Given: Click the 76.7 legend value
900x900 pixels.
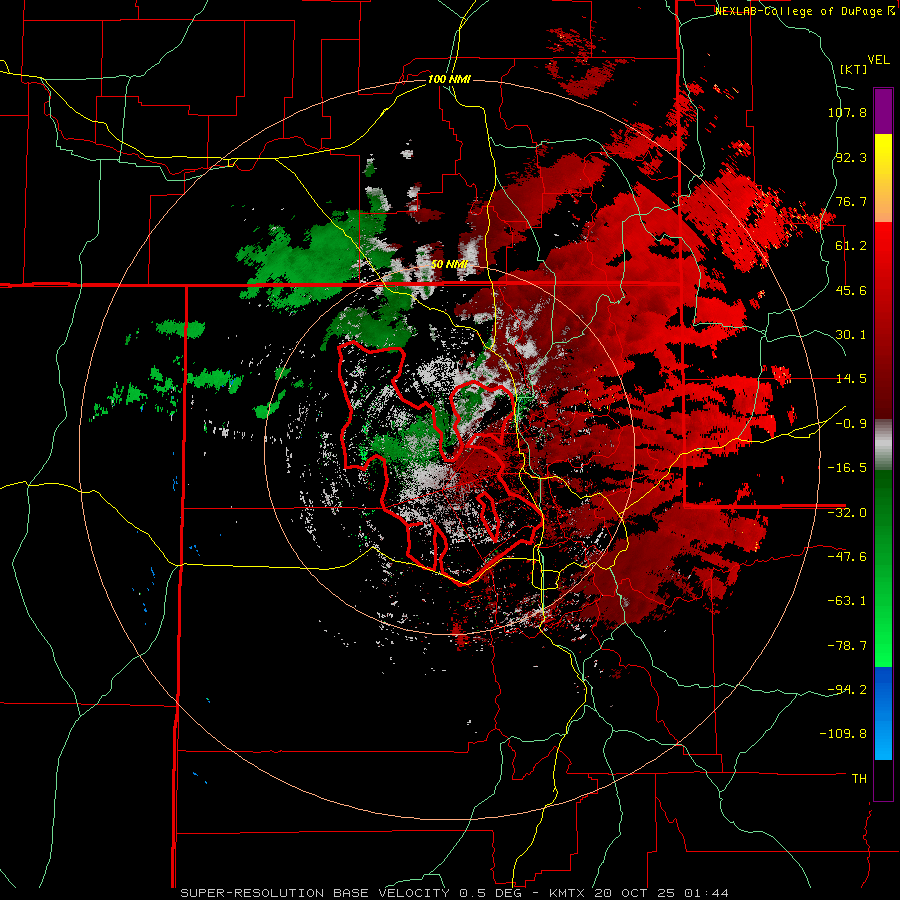Looking at the screenshot, I should [851, 201].
